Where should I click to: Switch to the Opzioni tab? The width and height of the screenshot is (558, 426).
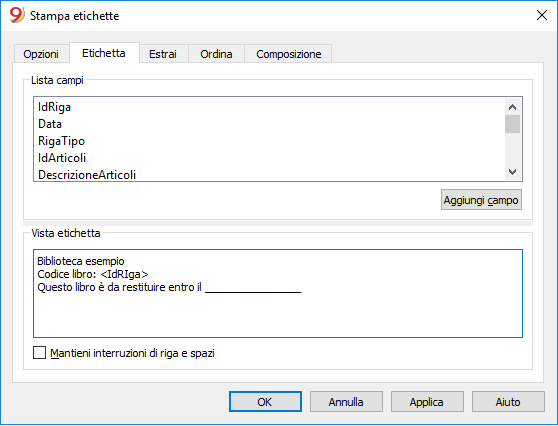(41, 54)
